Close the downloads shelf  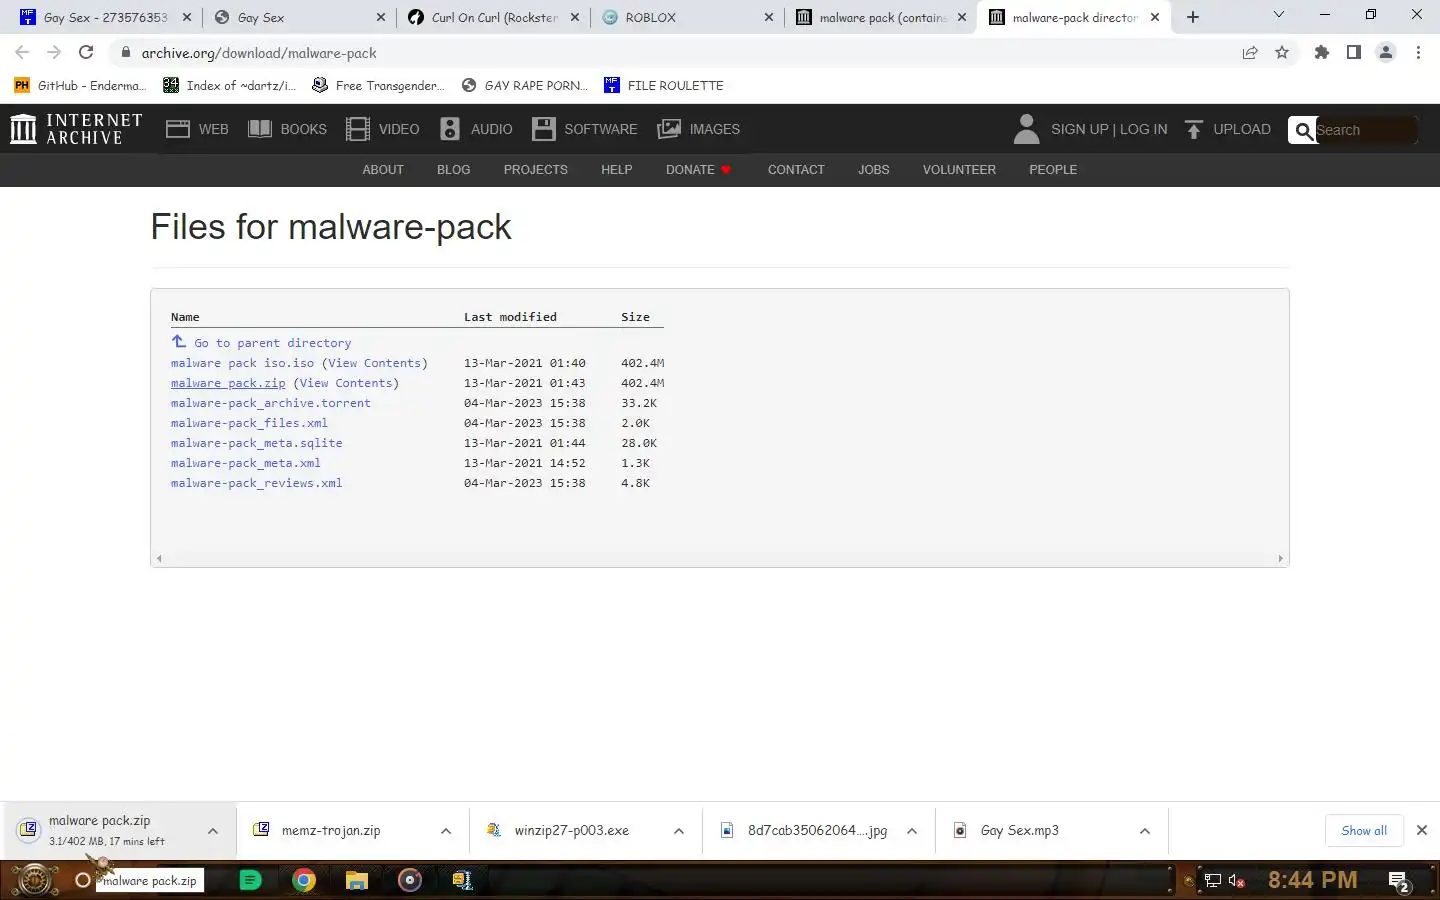point(1422,831)
